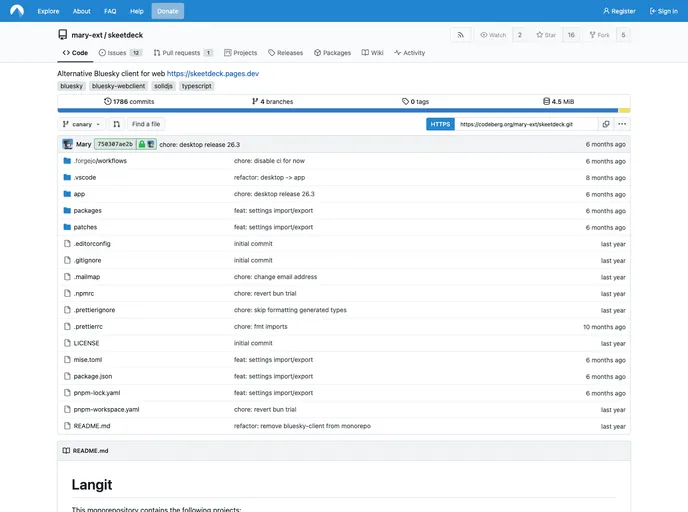Click the .forgejo folder icon
This screenshot has width=688, height=512.
[x=67, y=161]
